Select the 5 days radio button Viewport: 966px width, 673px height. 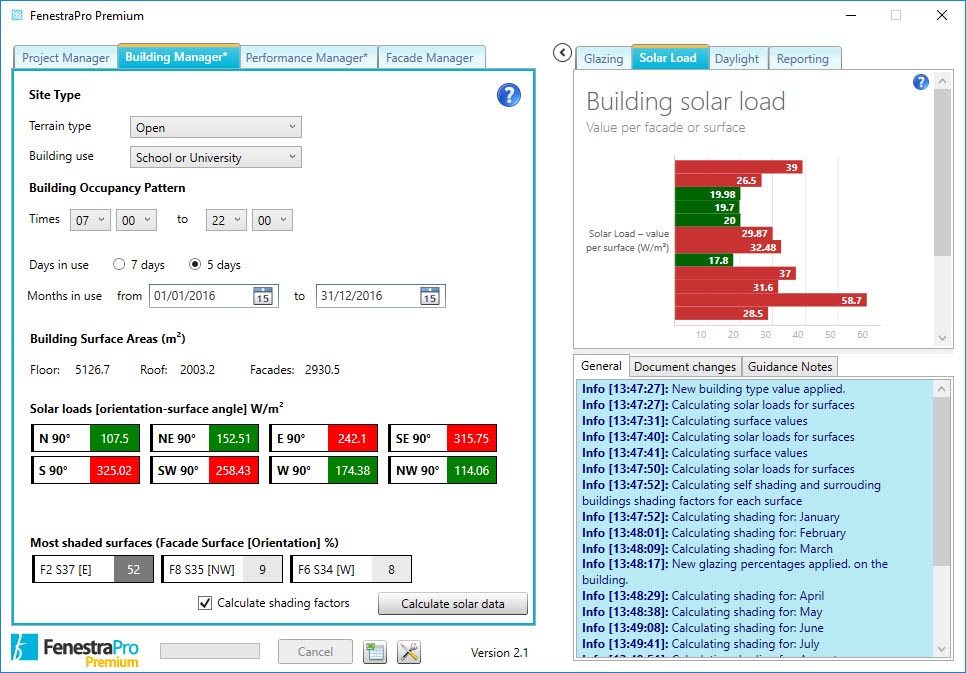(195, 265)
